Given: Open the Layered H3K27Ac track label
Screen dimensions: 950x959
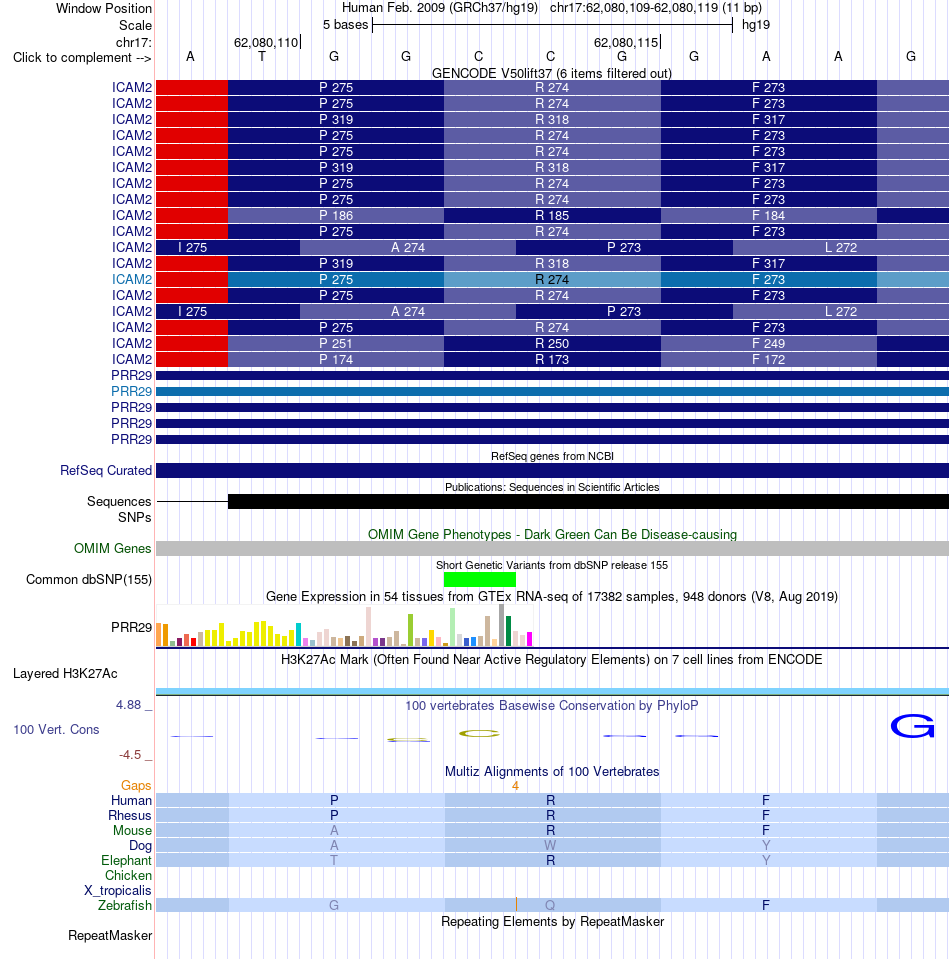Looking at the screenshot, I should (x=65, y=673).
